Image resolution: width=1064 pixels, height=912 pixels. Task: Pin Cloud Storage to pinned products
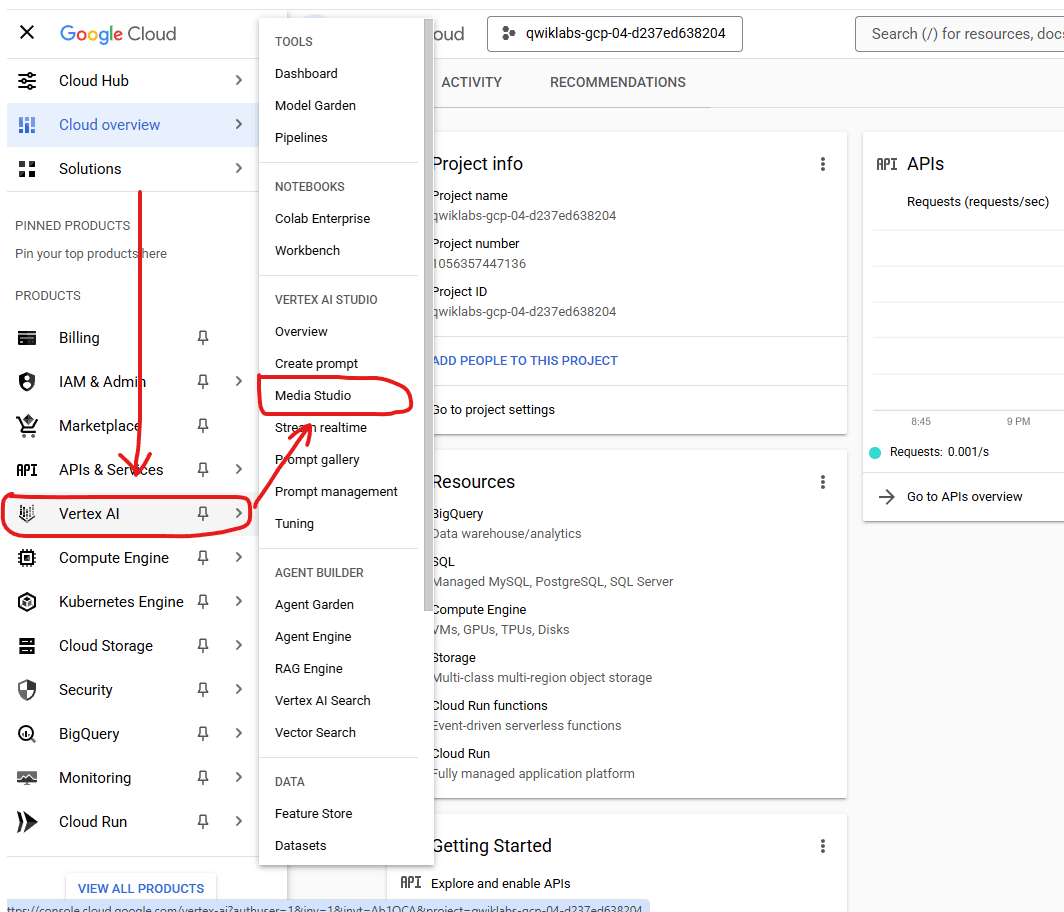pyautogui.click(x=203, y=646)
